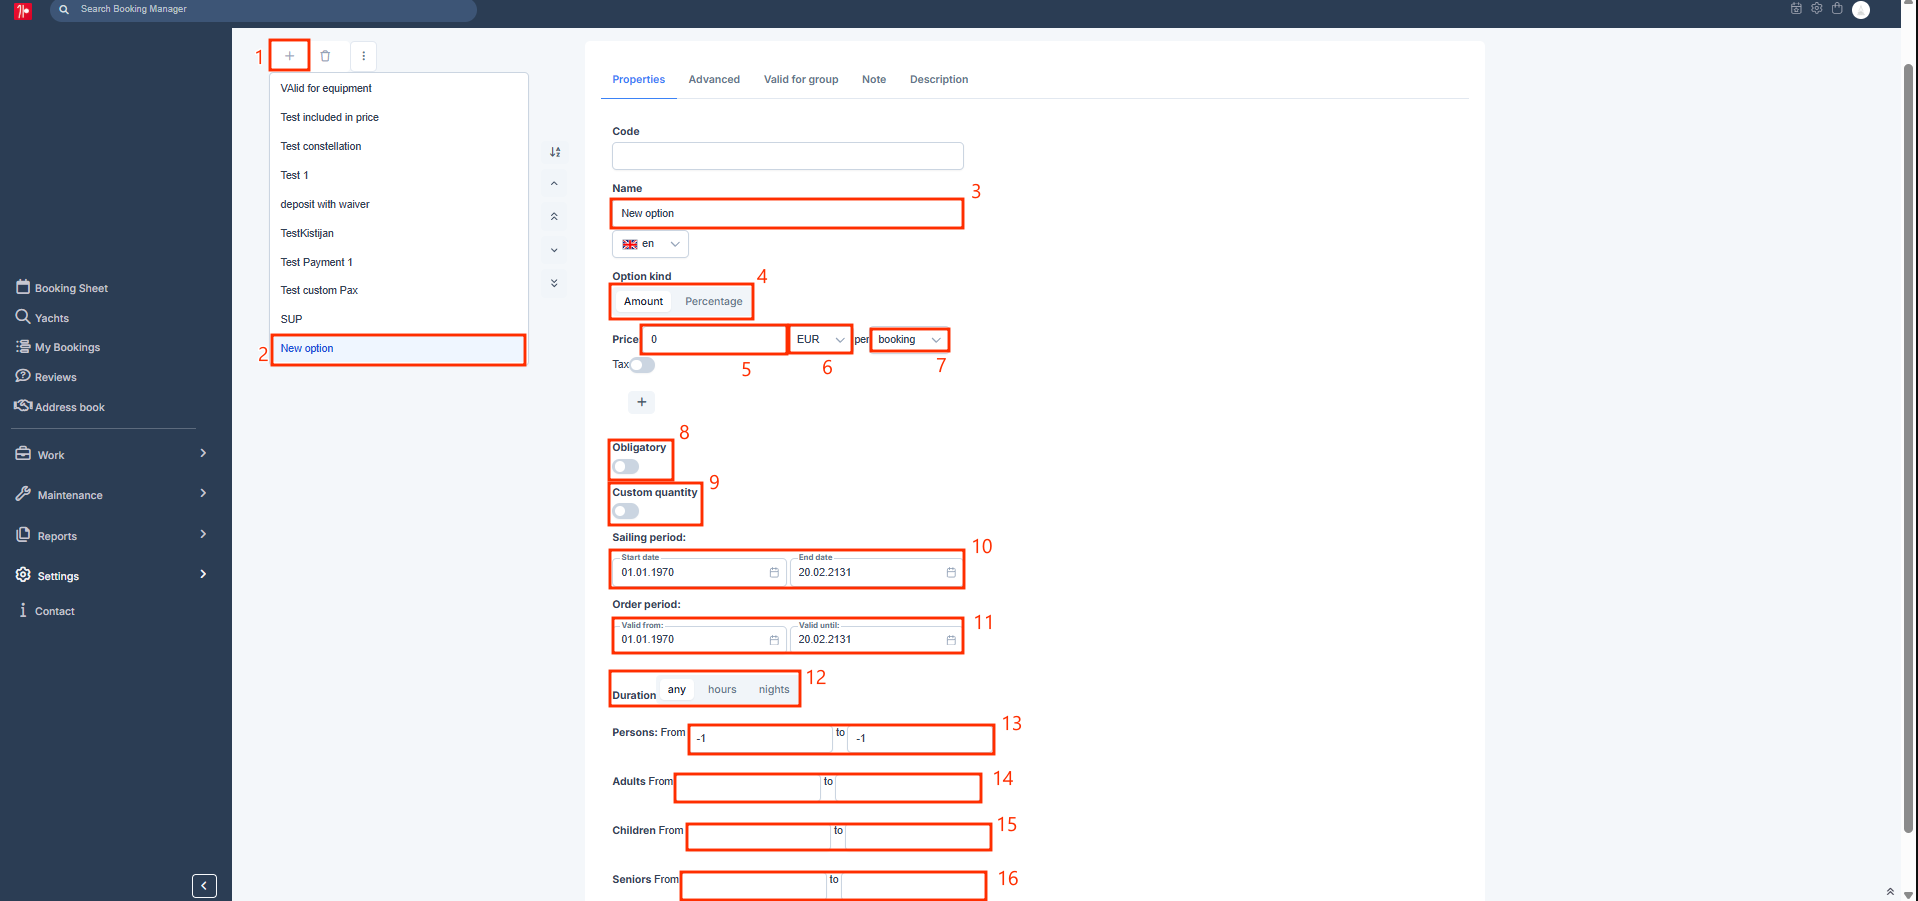Enable the Obligatory switch
The height and width of the screenshot is (901, 1918).
[626, 467]
